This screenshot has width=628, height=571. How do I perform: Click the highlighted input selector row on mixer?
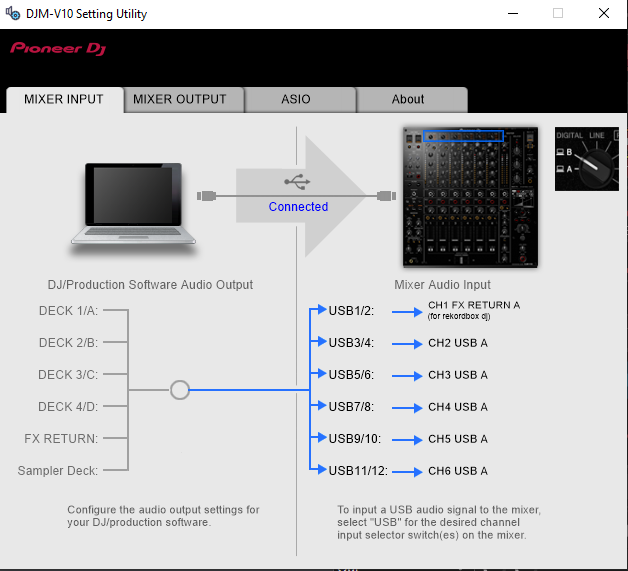463,136
